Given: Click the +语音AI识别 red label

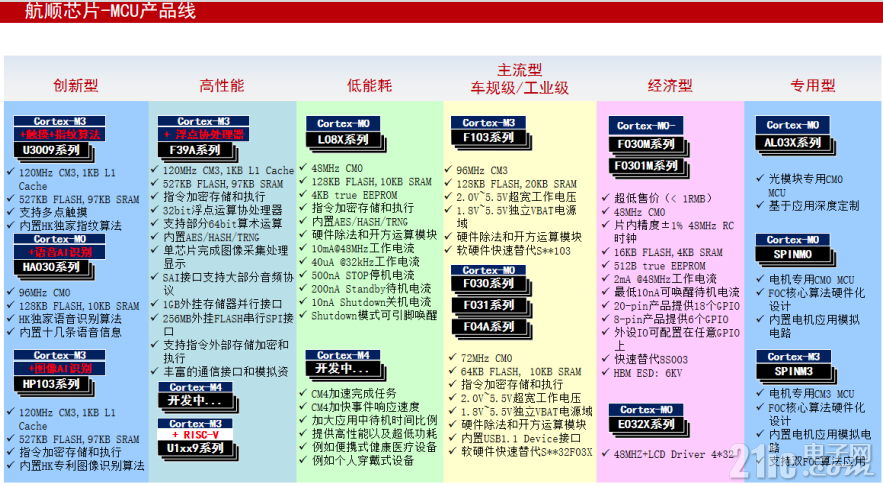Looking at the screenshot, I should [x=60, y=252].
